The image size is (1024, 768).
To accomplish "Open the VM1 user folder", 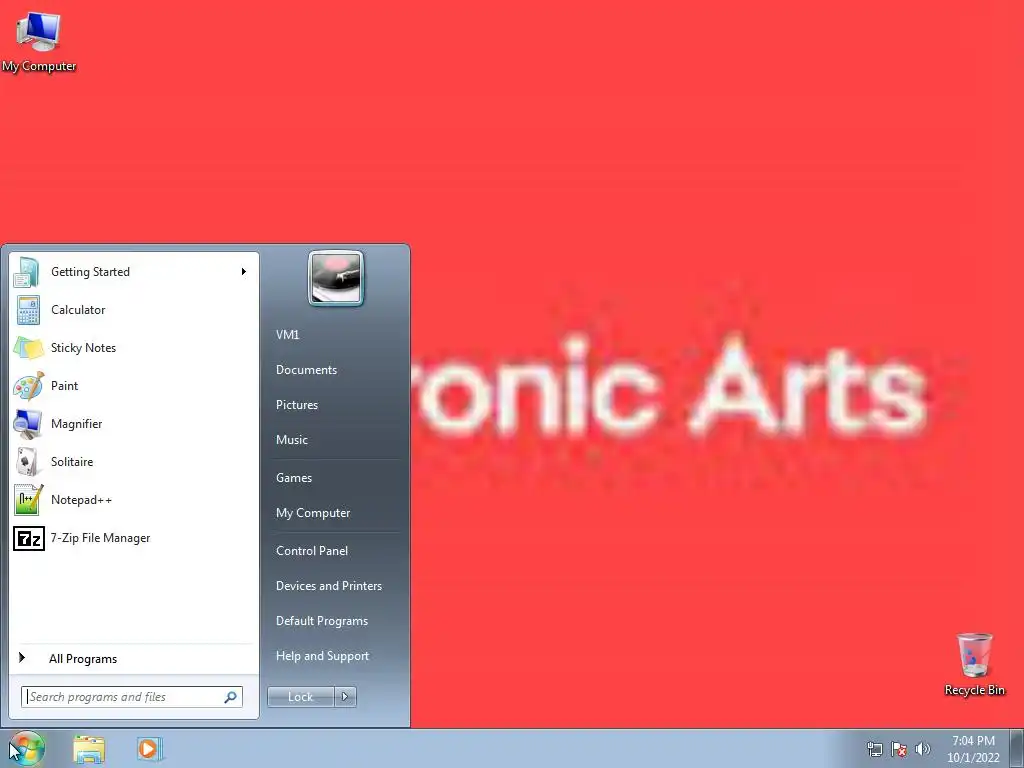I will 287,335.
